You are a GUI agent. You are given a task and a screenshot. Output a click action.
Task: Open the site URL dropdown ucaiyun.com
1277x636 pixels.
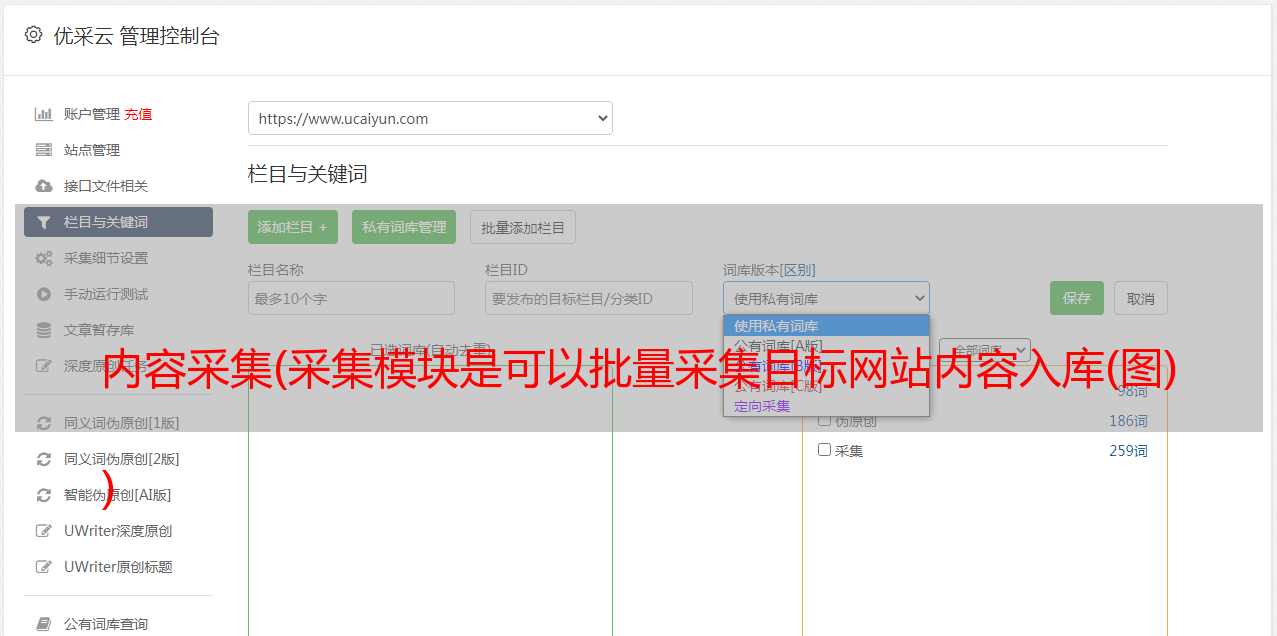(430, 118)
